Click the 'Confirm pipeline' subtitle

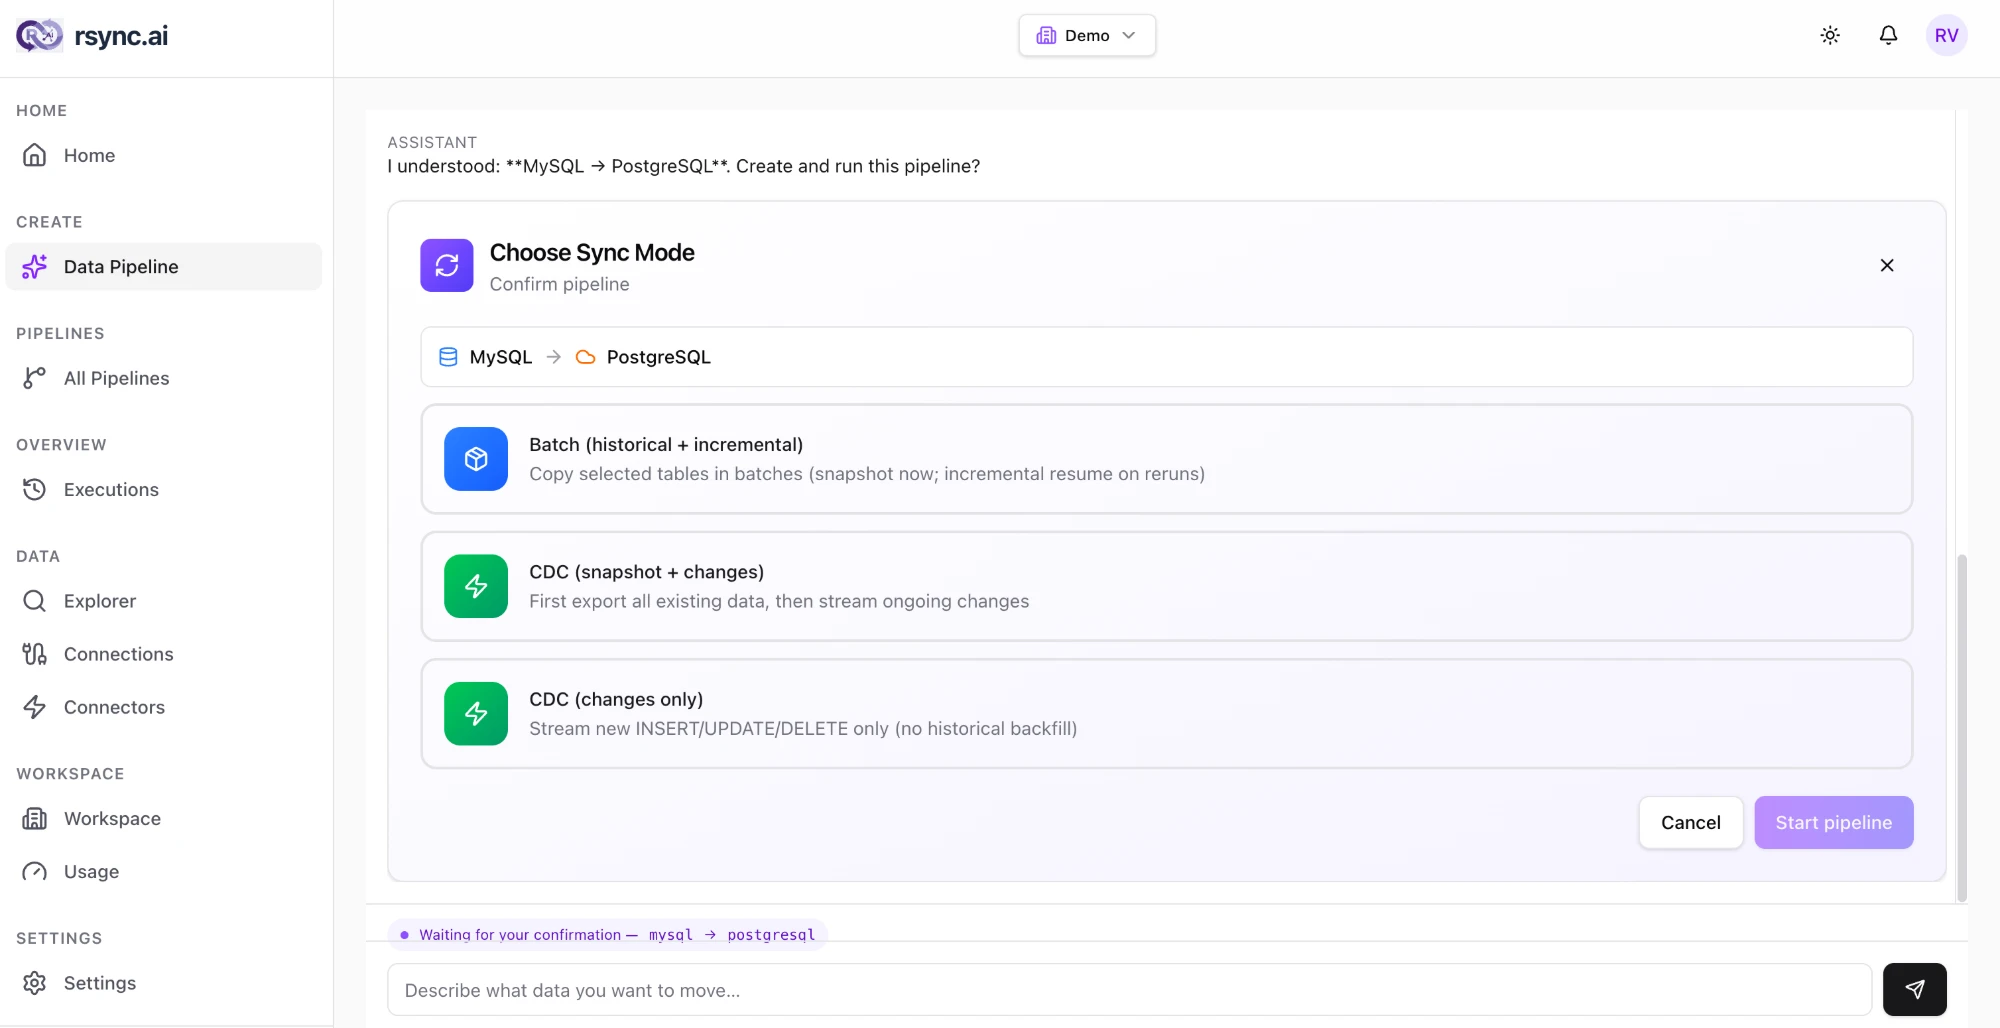tap(559, 284)
